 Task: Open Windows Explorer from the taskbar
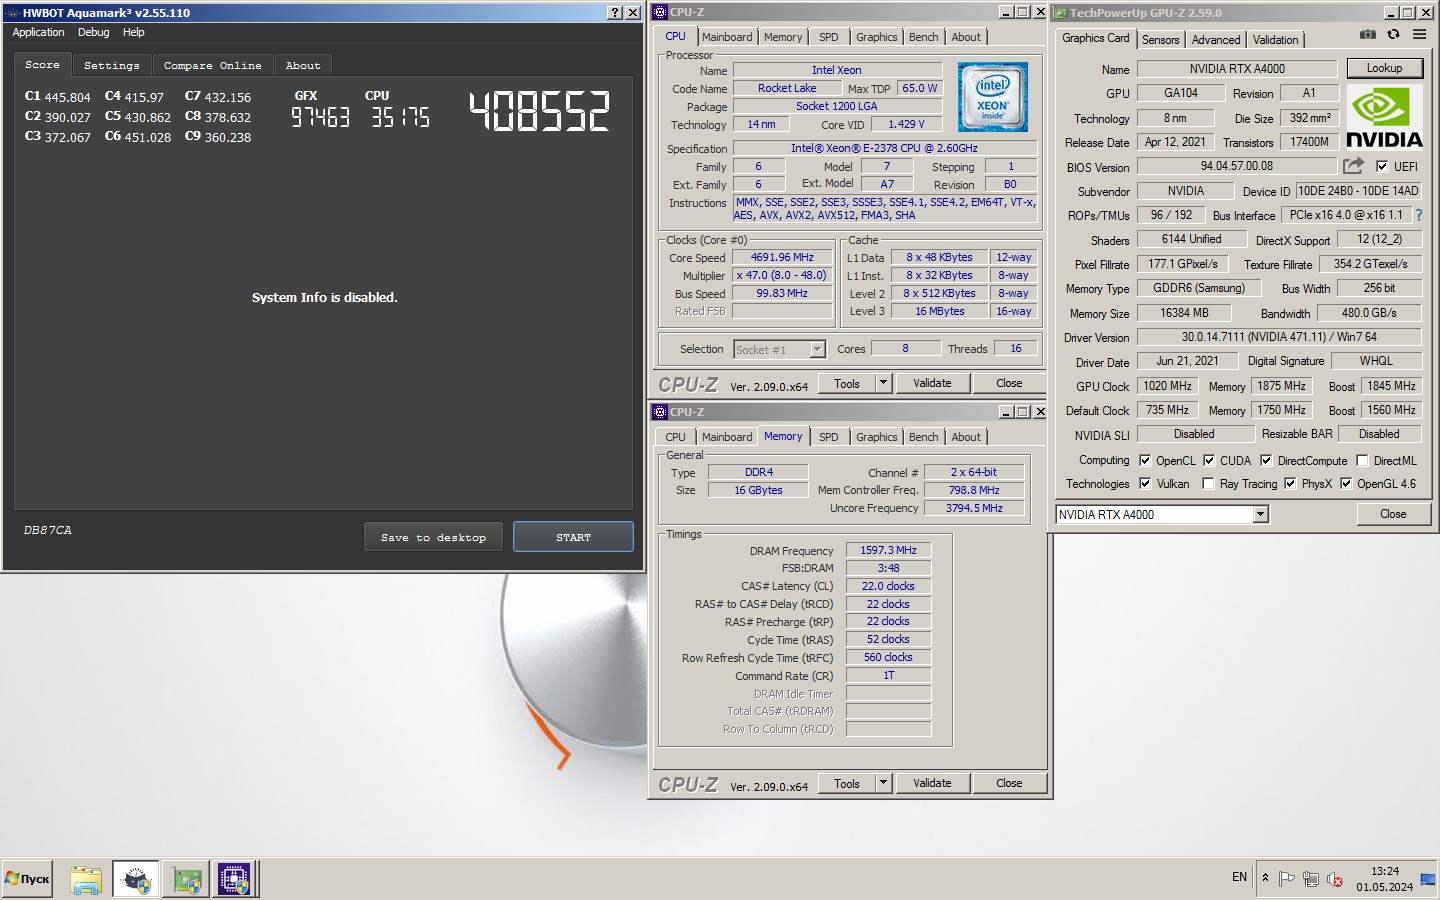(x=86, y=880)
